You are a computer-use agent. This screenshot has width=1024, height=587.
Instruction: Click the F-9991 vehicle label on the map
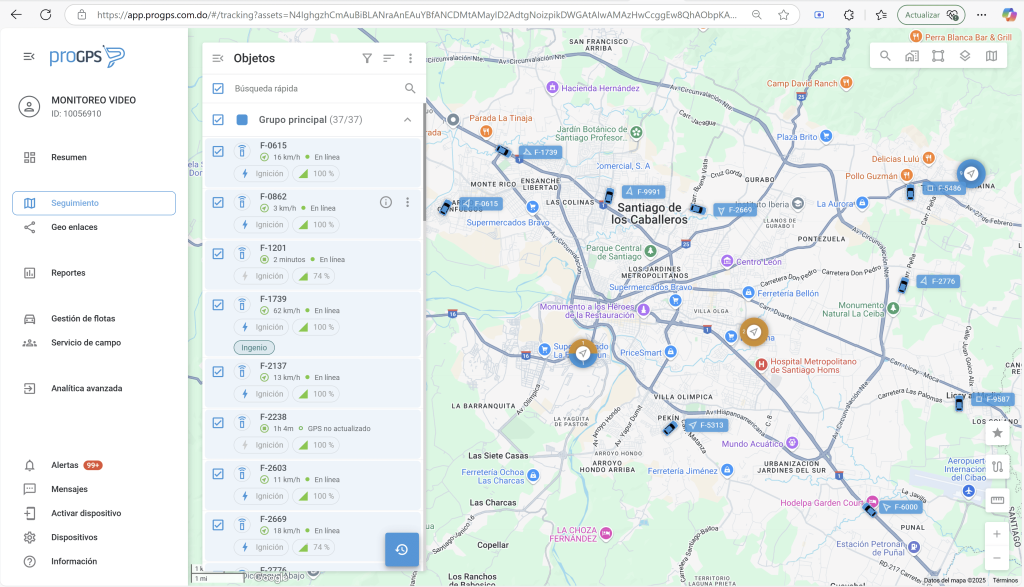[x=643, y=192]
